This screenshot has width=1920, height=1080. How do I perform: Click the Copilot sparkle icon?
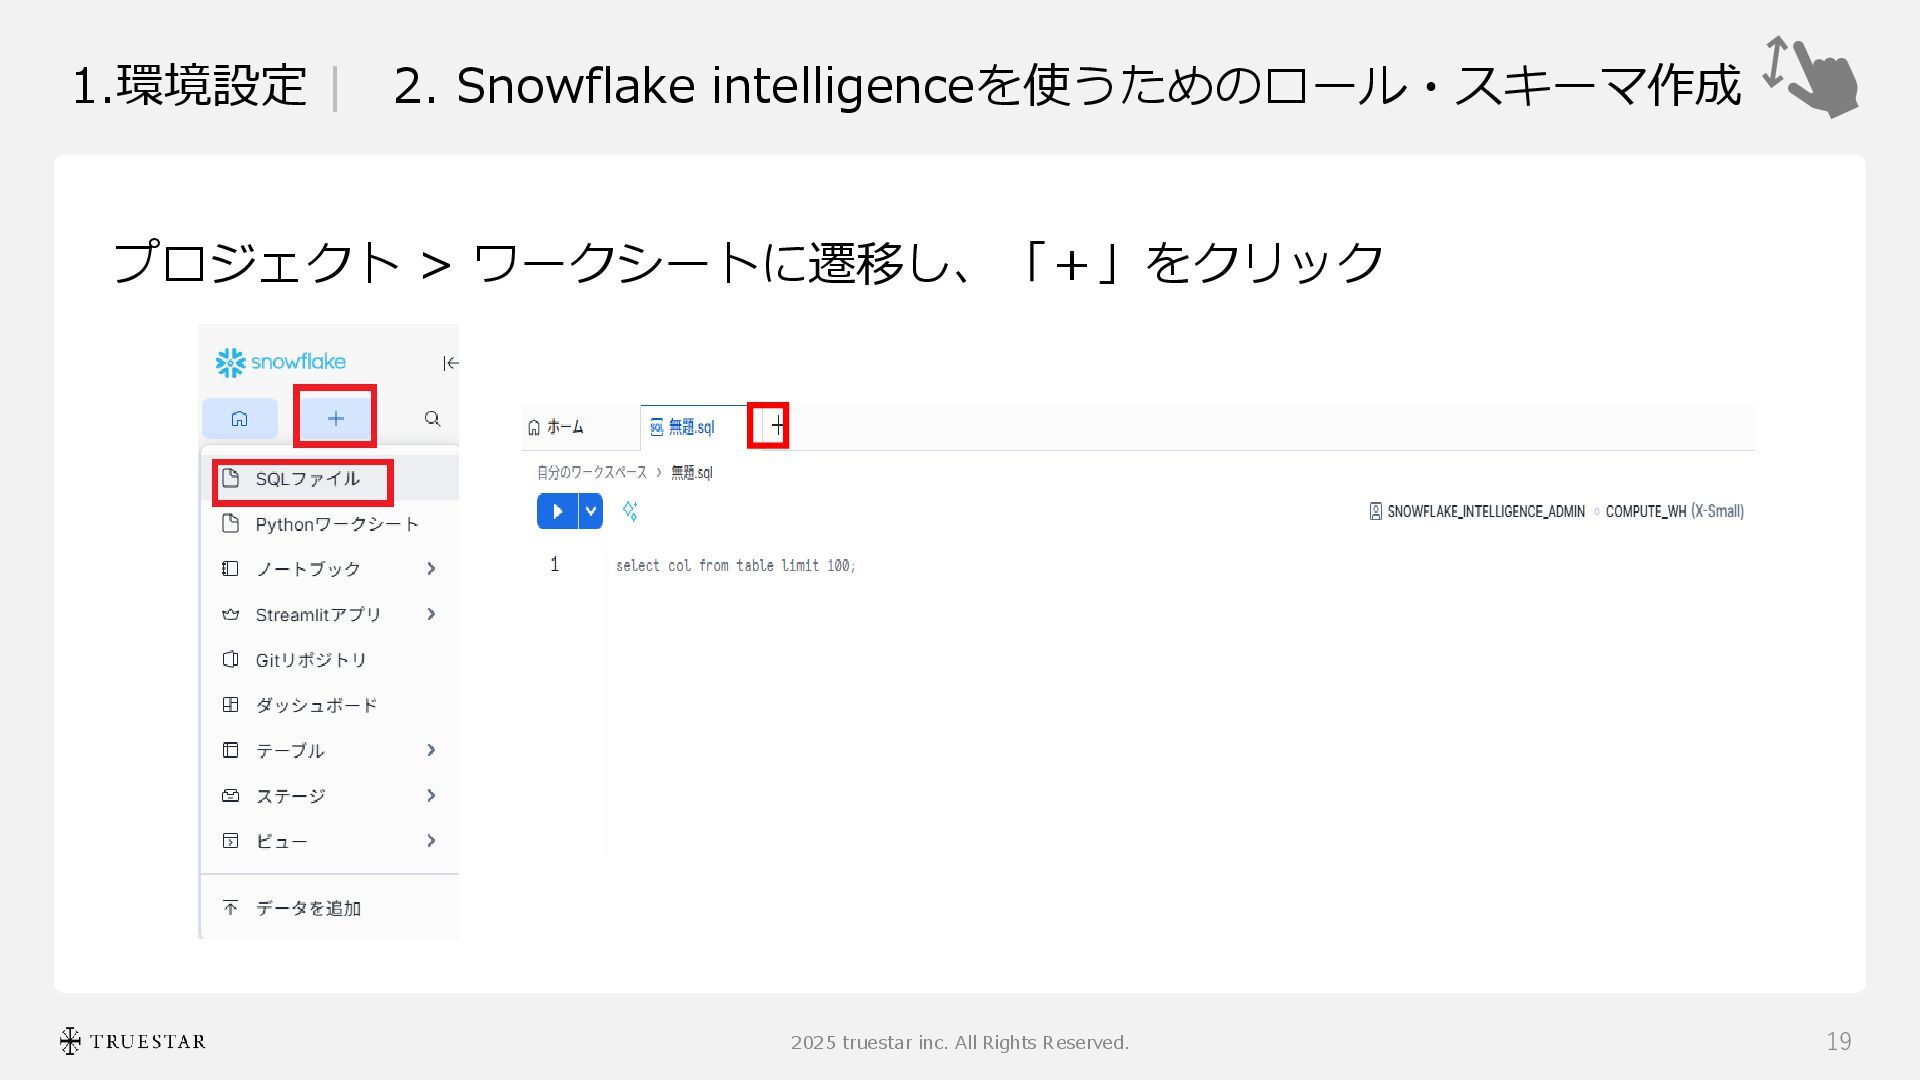coord(630,511)
